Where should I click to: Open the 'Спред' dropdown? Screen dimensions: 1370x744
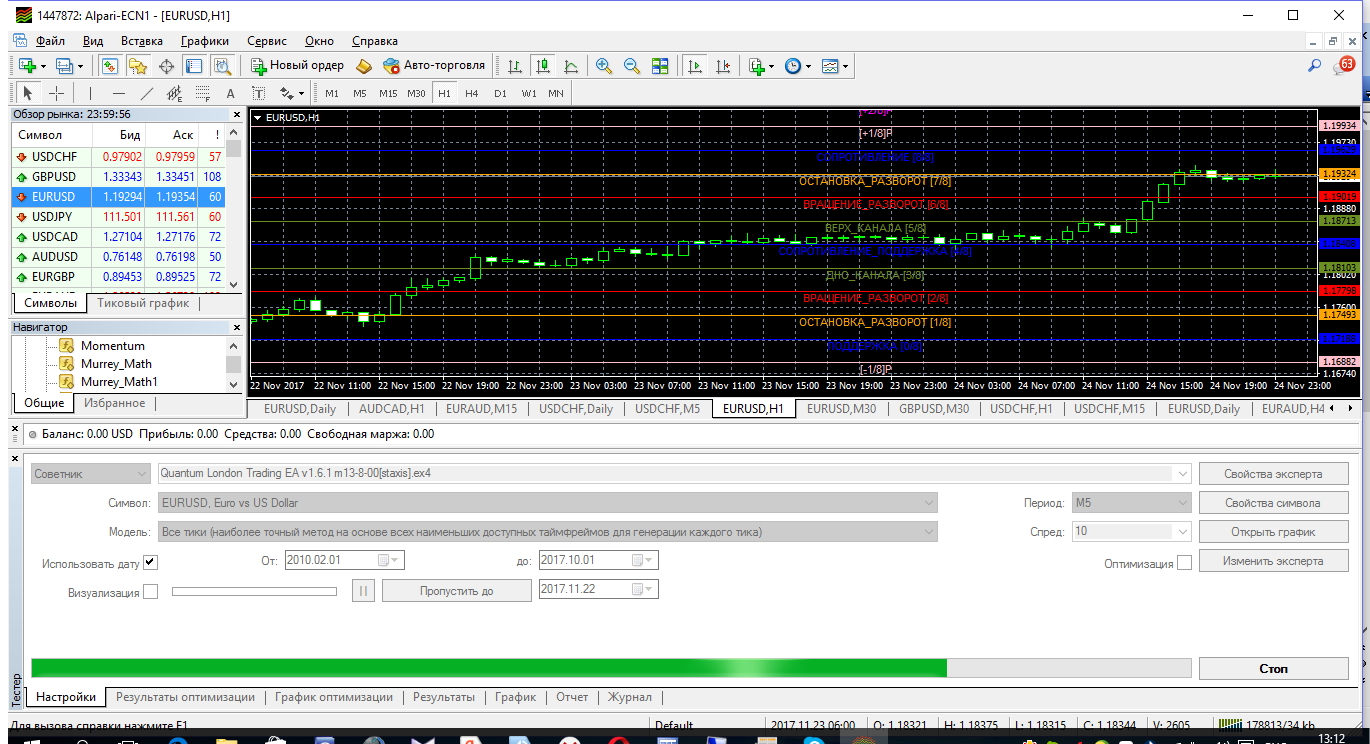(x=1131, y=532)
